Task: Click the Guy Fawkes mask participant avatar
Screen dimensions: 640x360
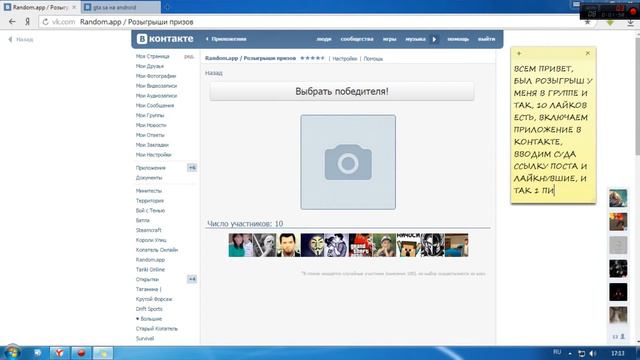Action: pyautogui.click(x=312, y=245)
